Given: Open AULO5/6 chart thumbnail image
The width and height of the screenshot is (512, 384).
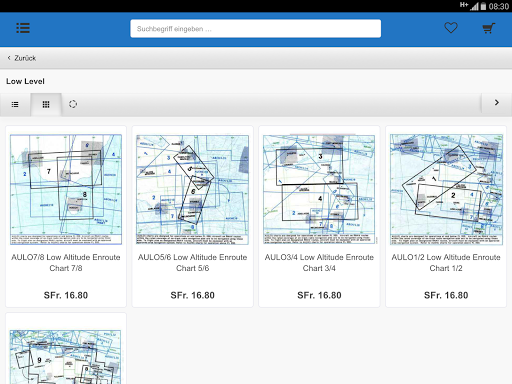Looking at the screenshot, I should click(x=193, y=189).
